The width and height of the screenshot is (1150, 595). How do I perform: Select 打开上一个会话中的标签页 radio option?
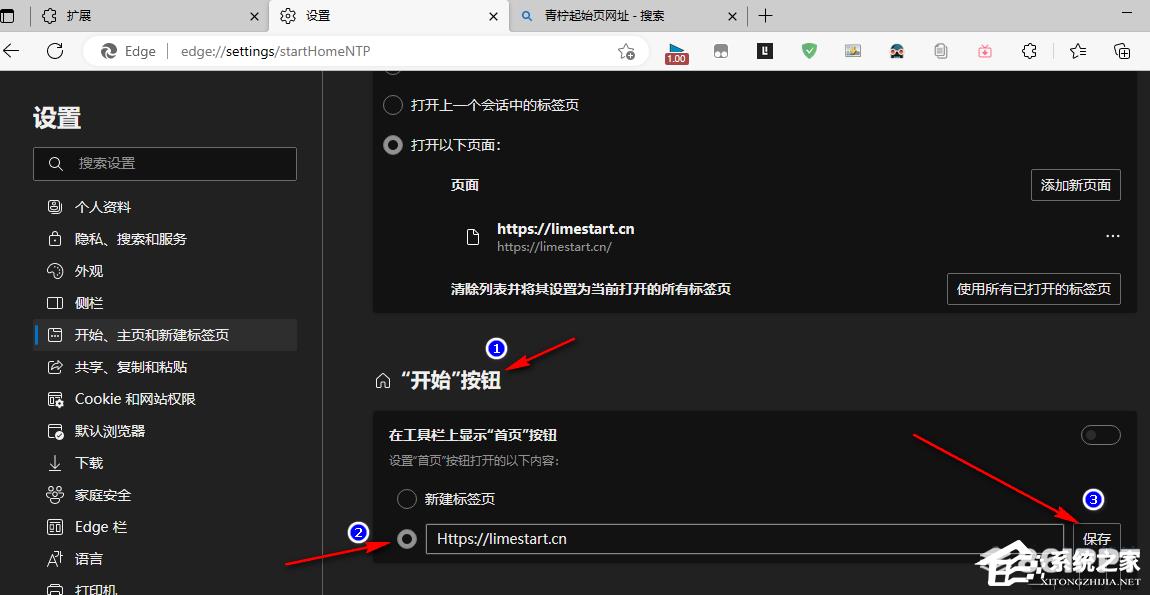(393, 105)
